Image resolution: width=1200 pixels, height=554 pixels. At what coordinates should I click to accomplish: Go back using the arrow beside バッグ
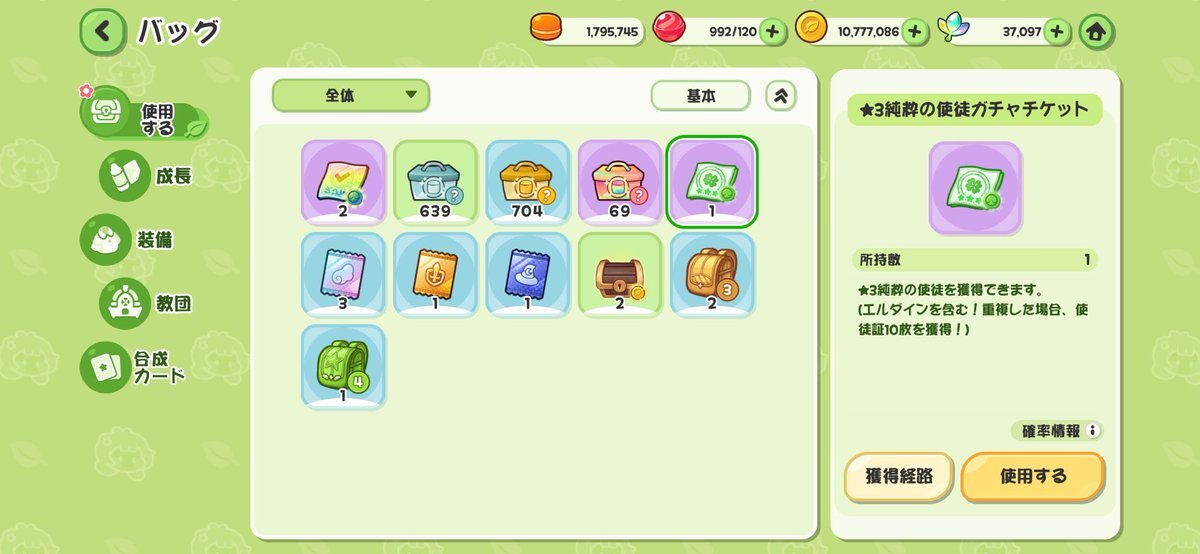tap(103, 32)
